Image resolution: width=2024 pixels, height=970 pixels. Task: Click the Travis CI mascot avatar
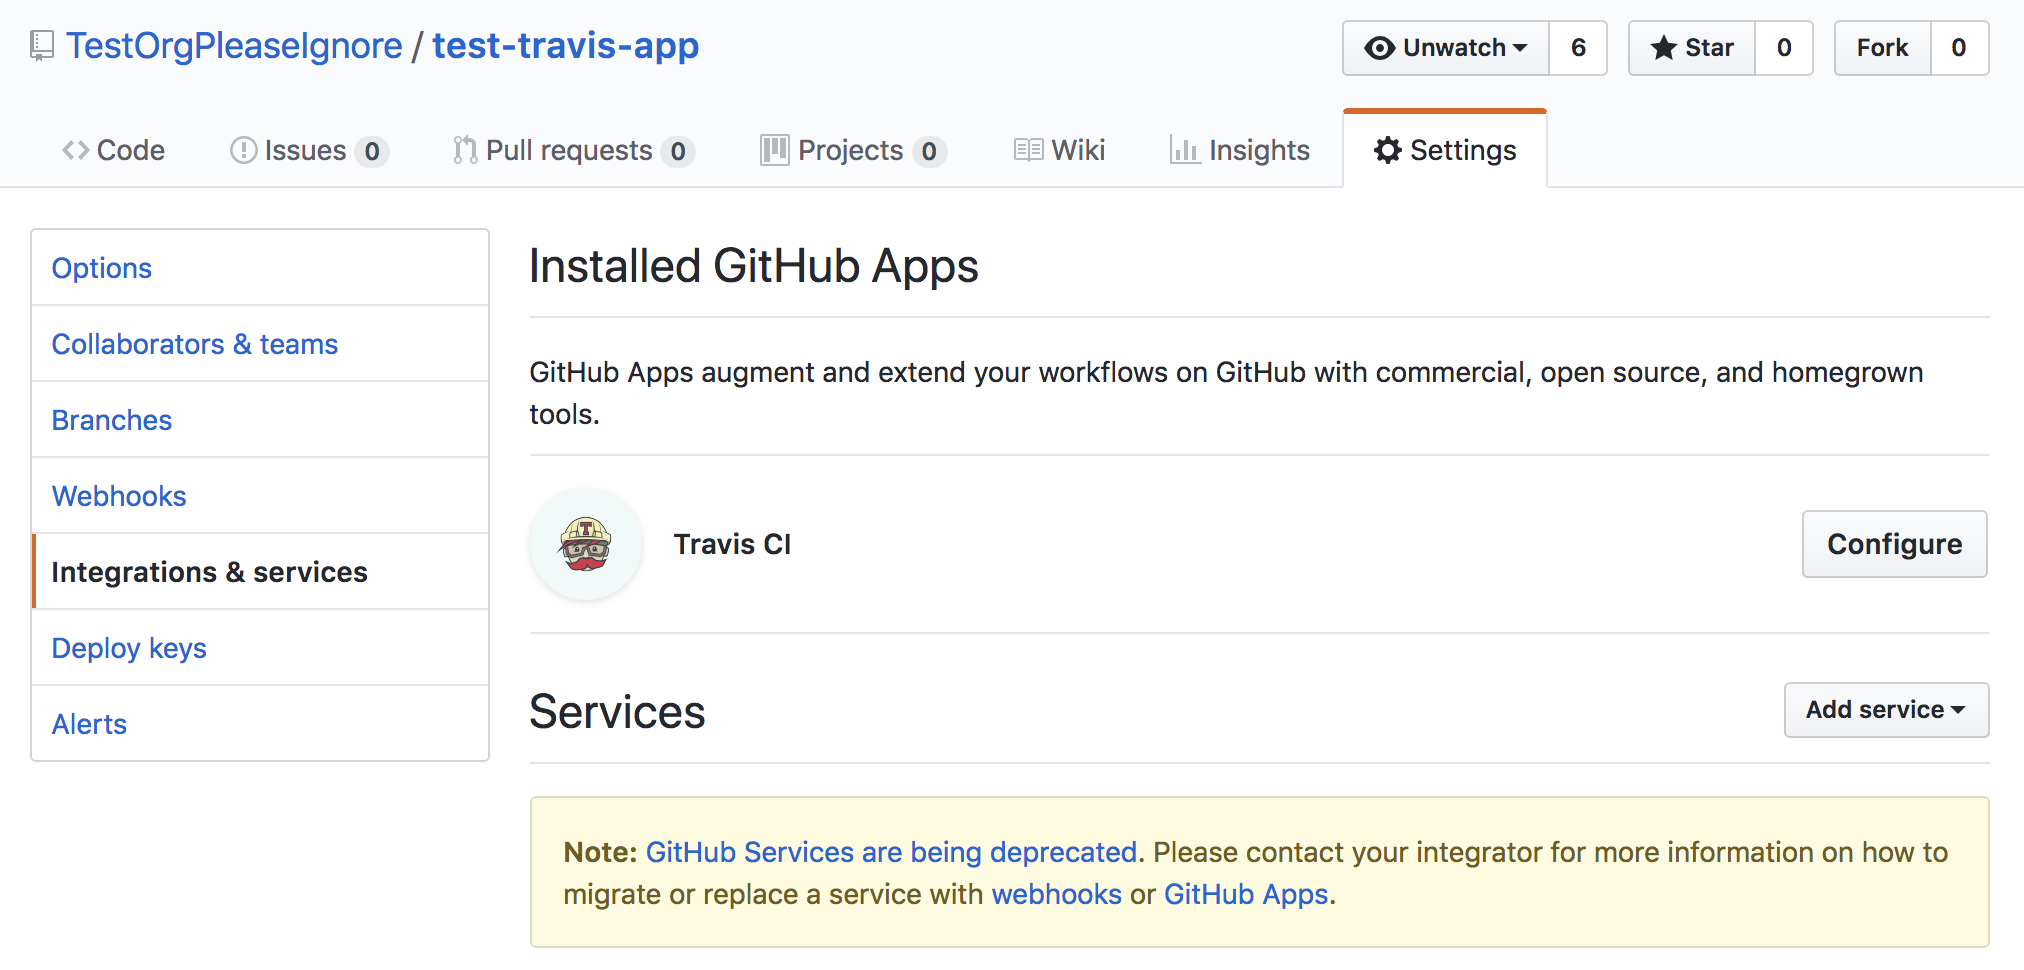coord(586,544)
